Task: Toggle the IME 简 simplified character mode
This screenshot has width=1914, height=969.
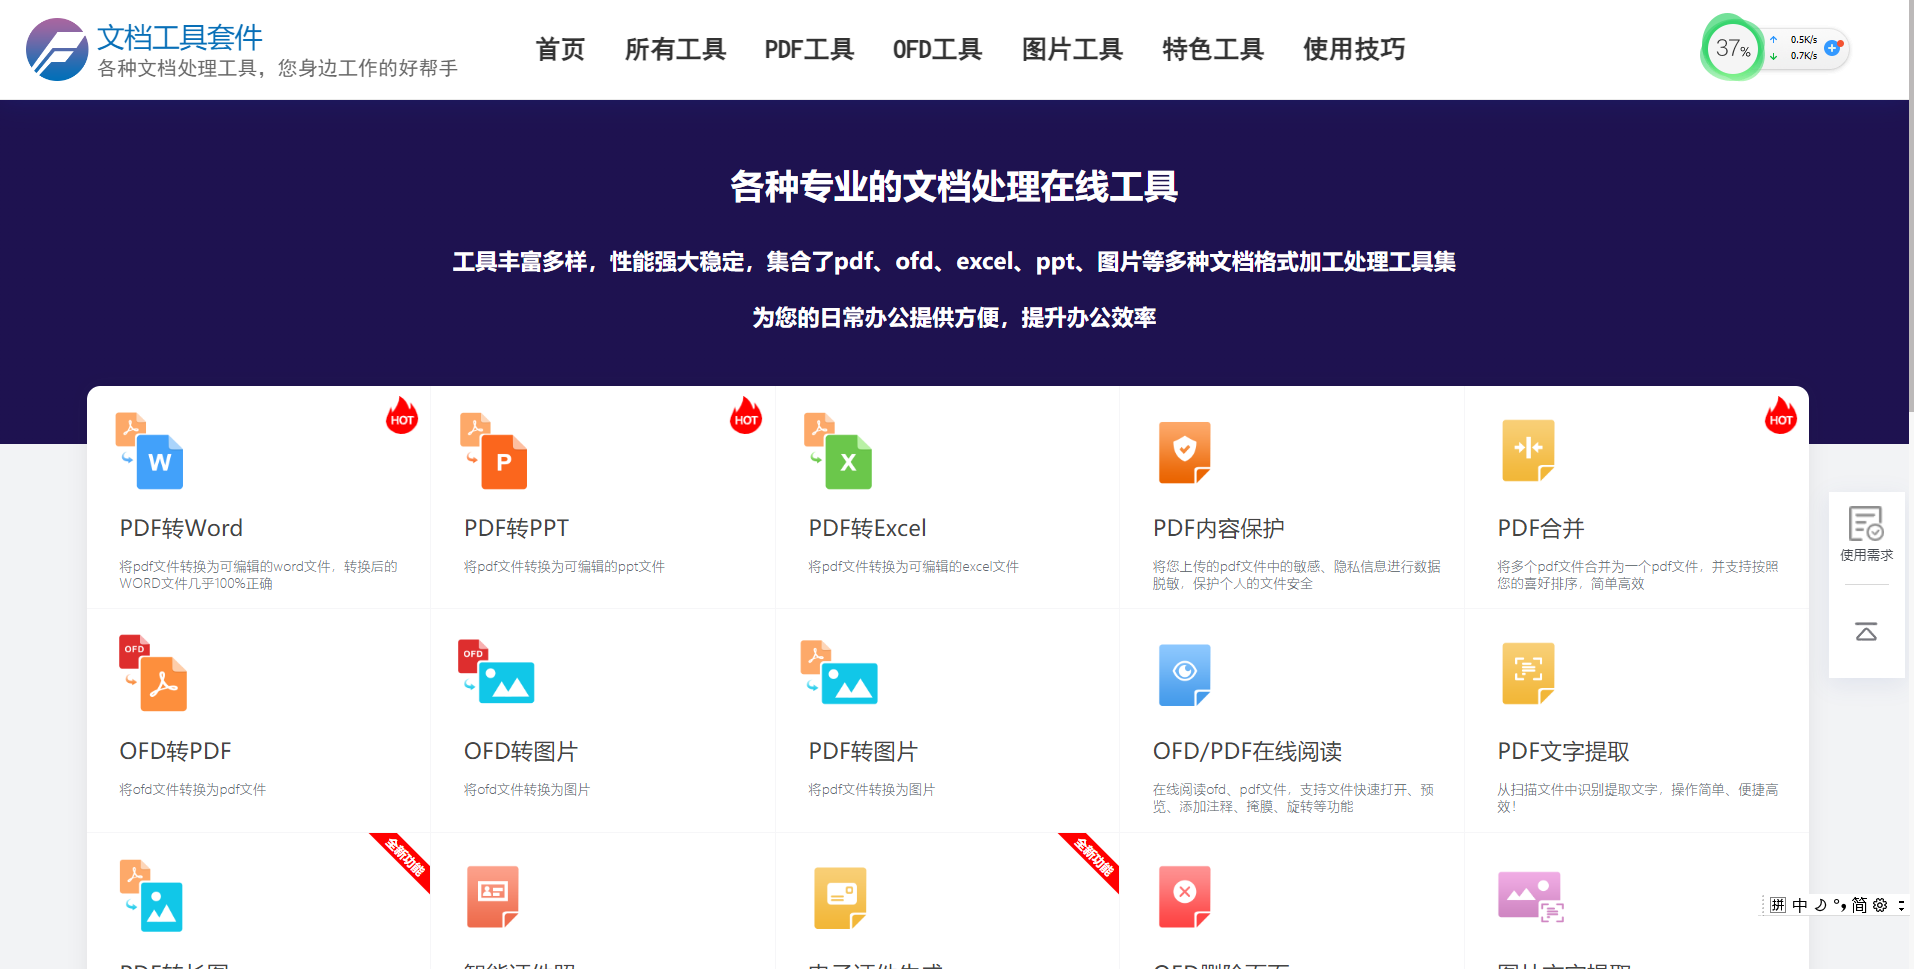Action: [1860, 905]
